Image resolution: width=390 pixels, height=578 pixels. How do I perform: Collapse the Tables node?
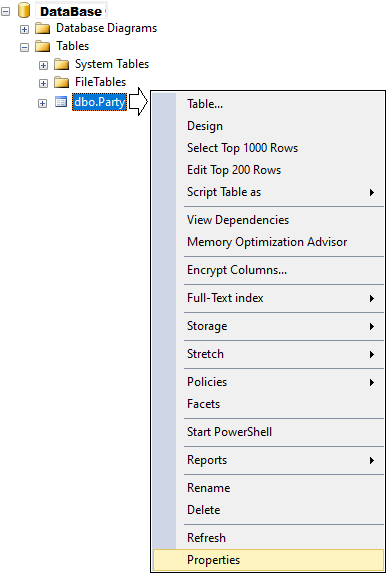(x=24, y=48)
